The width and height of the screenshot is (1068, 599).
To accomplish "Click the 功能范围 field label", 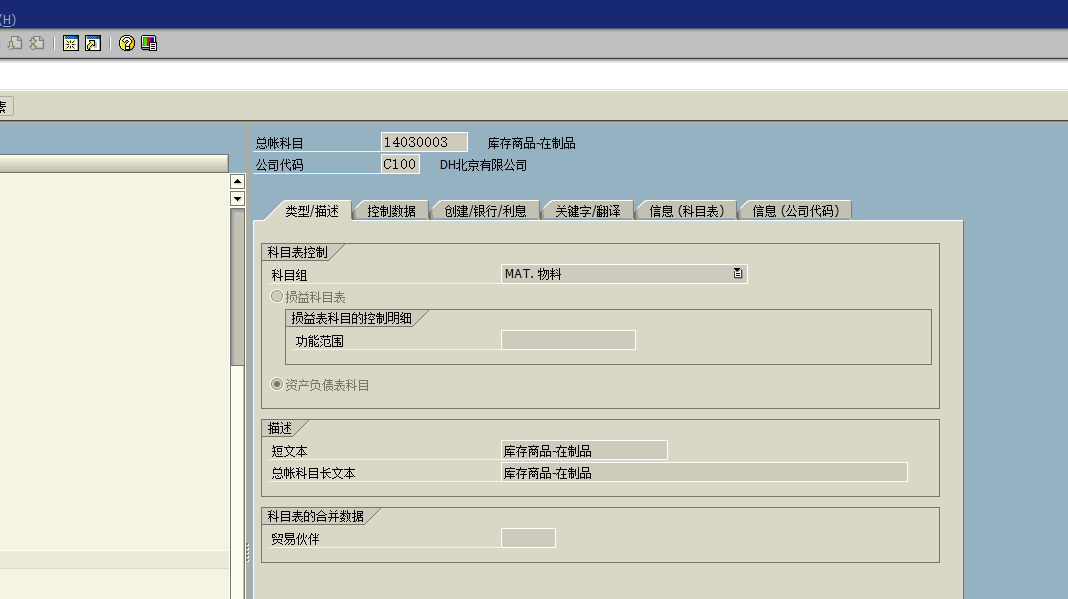I will 319,341.
